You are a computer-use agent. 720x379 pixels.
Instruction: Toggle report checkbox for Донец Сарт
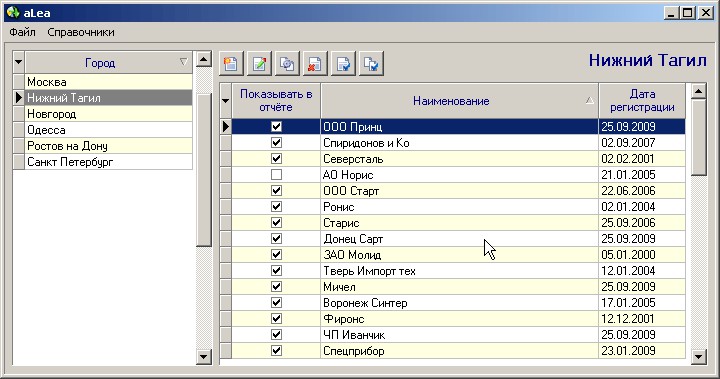[276, 238]
